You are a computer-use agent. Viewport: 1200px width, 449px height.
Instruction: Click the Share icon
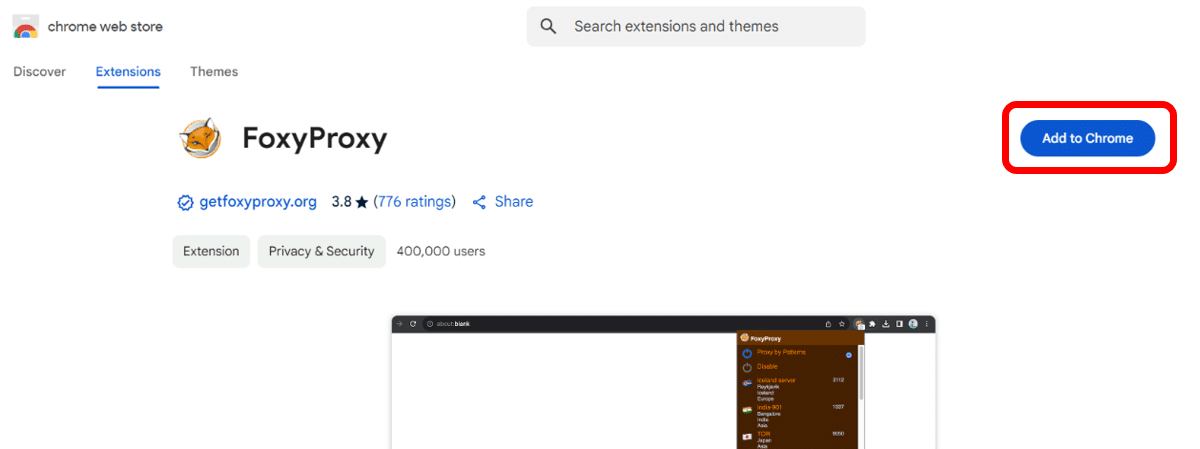479,202
